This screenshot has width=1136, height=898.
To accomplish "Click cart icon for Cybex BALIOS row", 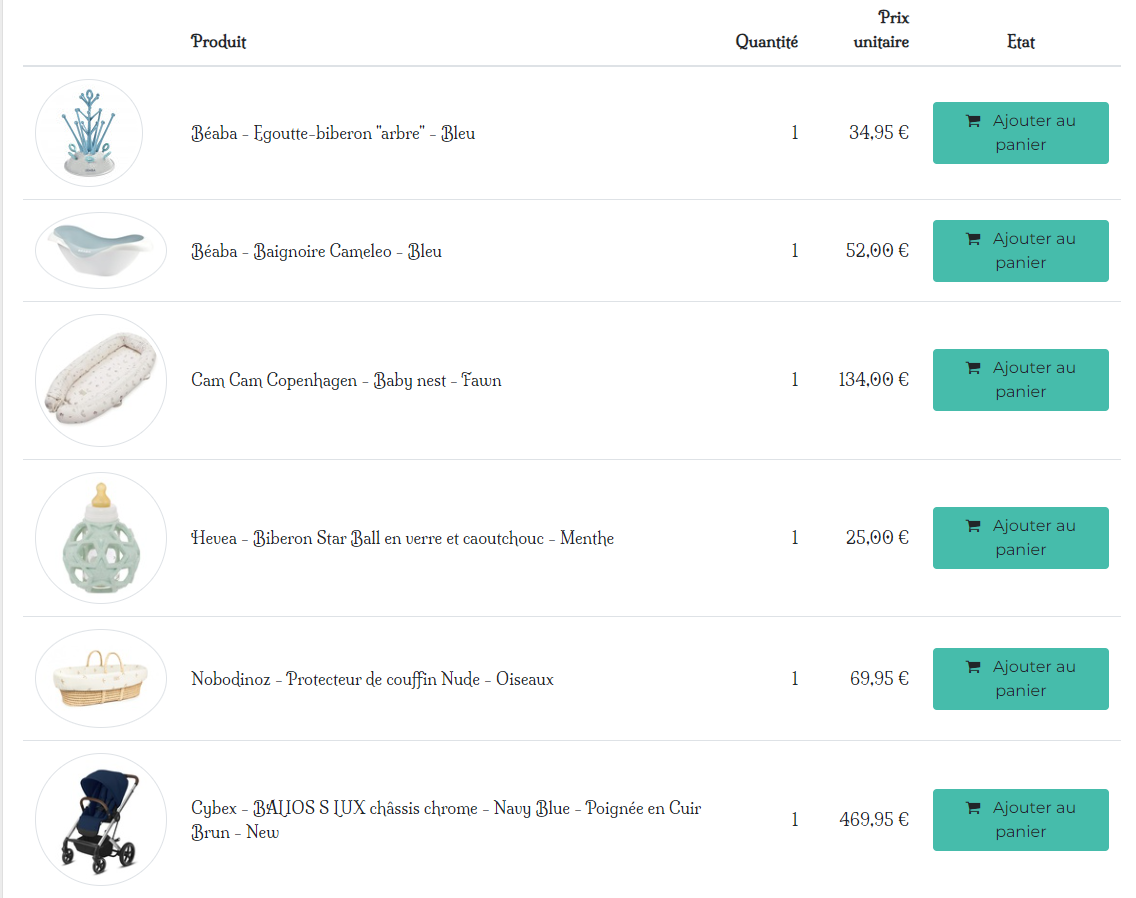I will 973,808.
